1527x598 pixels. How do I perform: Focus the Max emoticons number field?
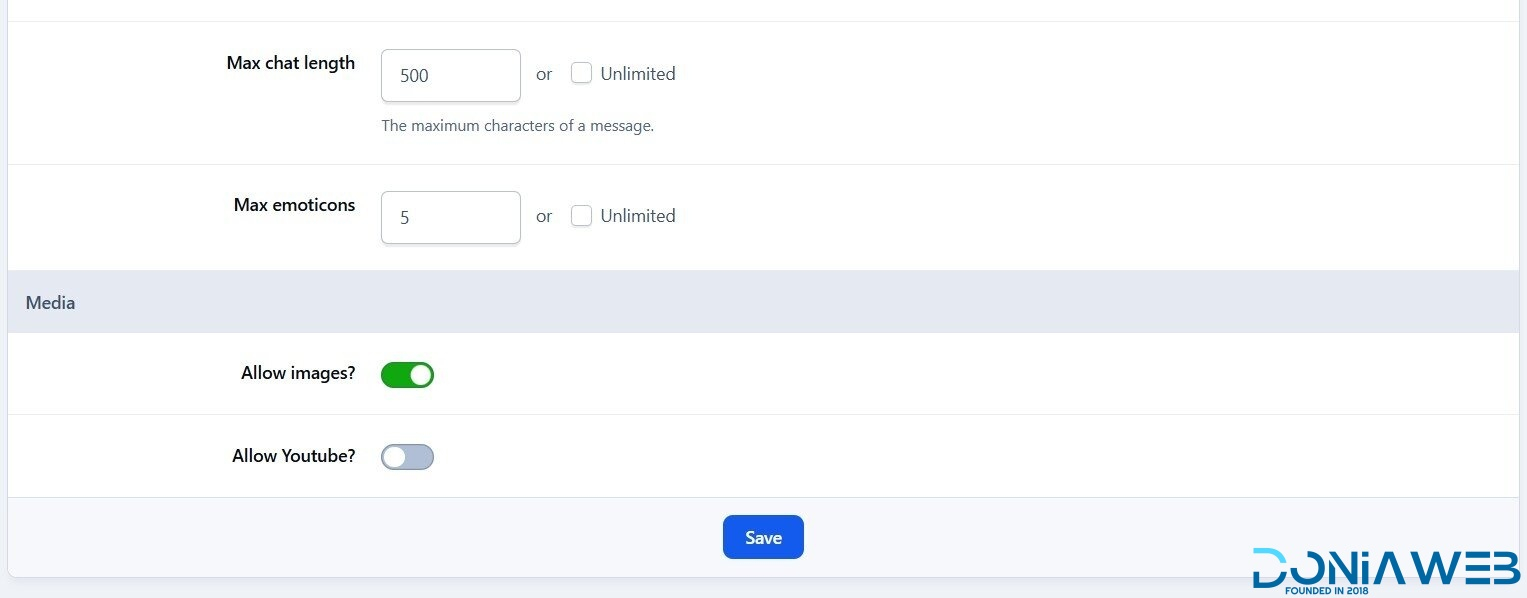(450, 217)
